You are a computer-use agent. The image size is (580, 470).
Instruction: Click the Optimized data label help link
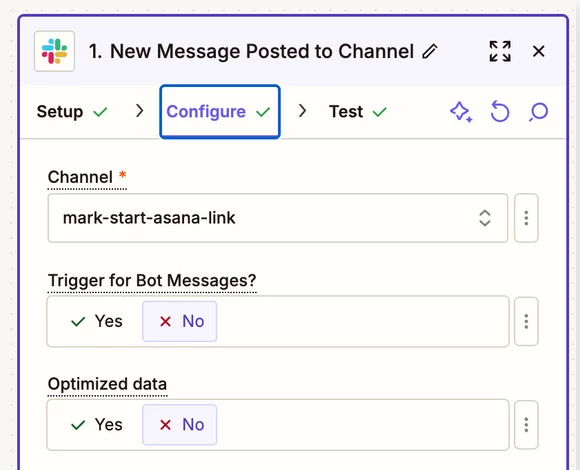(107, 384)
